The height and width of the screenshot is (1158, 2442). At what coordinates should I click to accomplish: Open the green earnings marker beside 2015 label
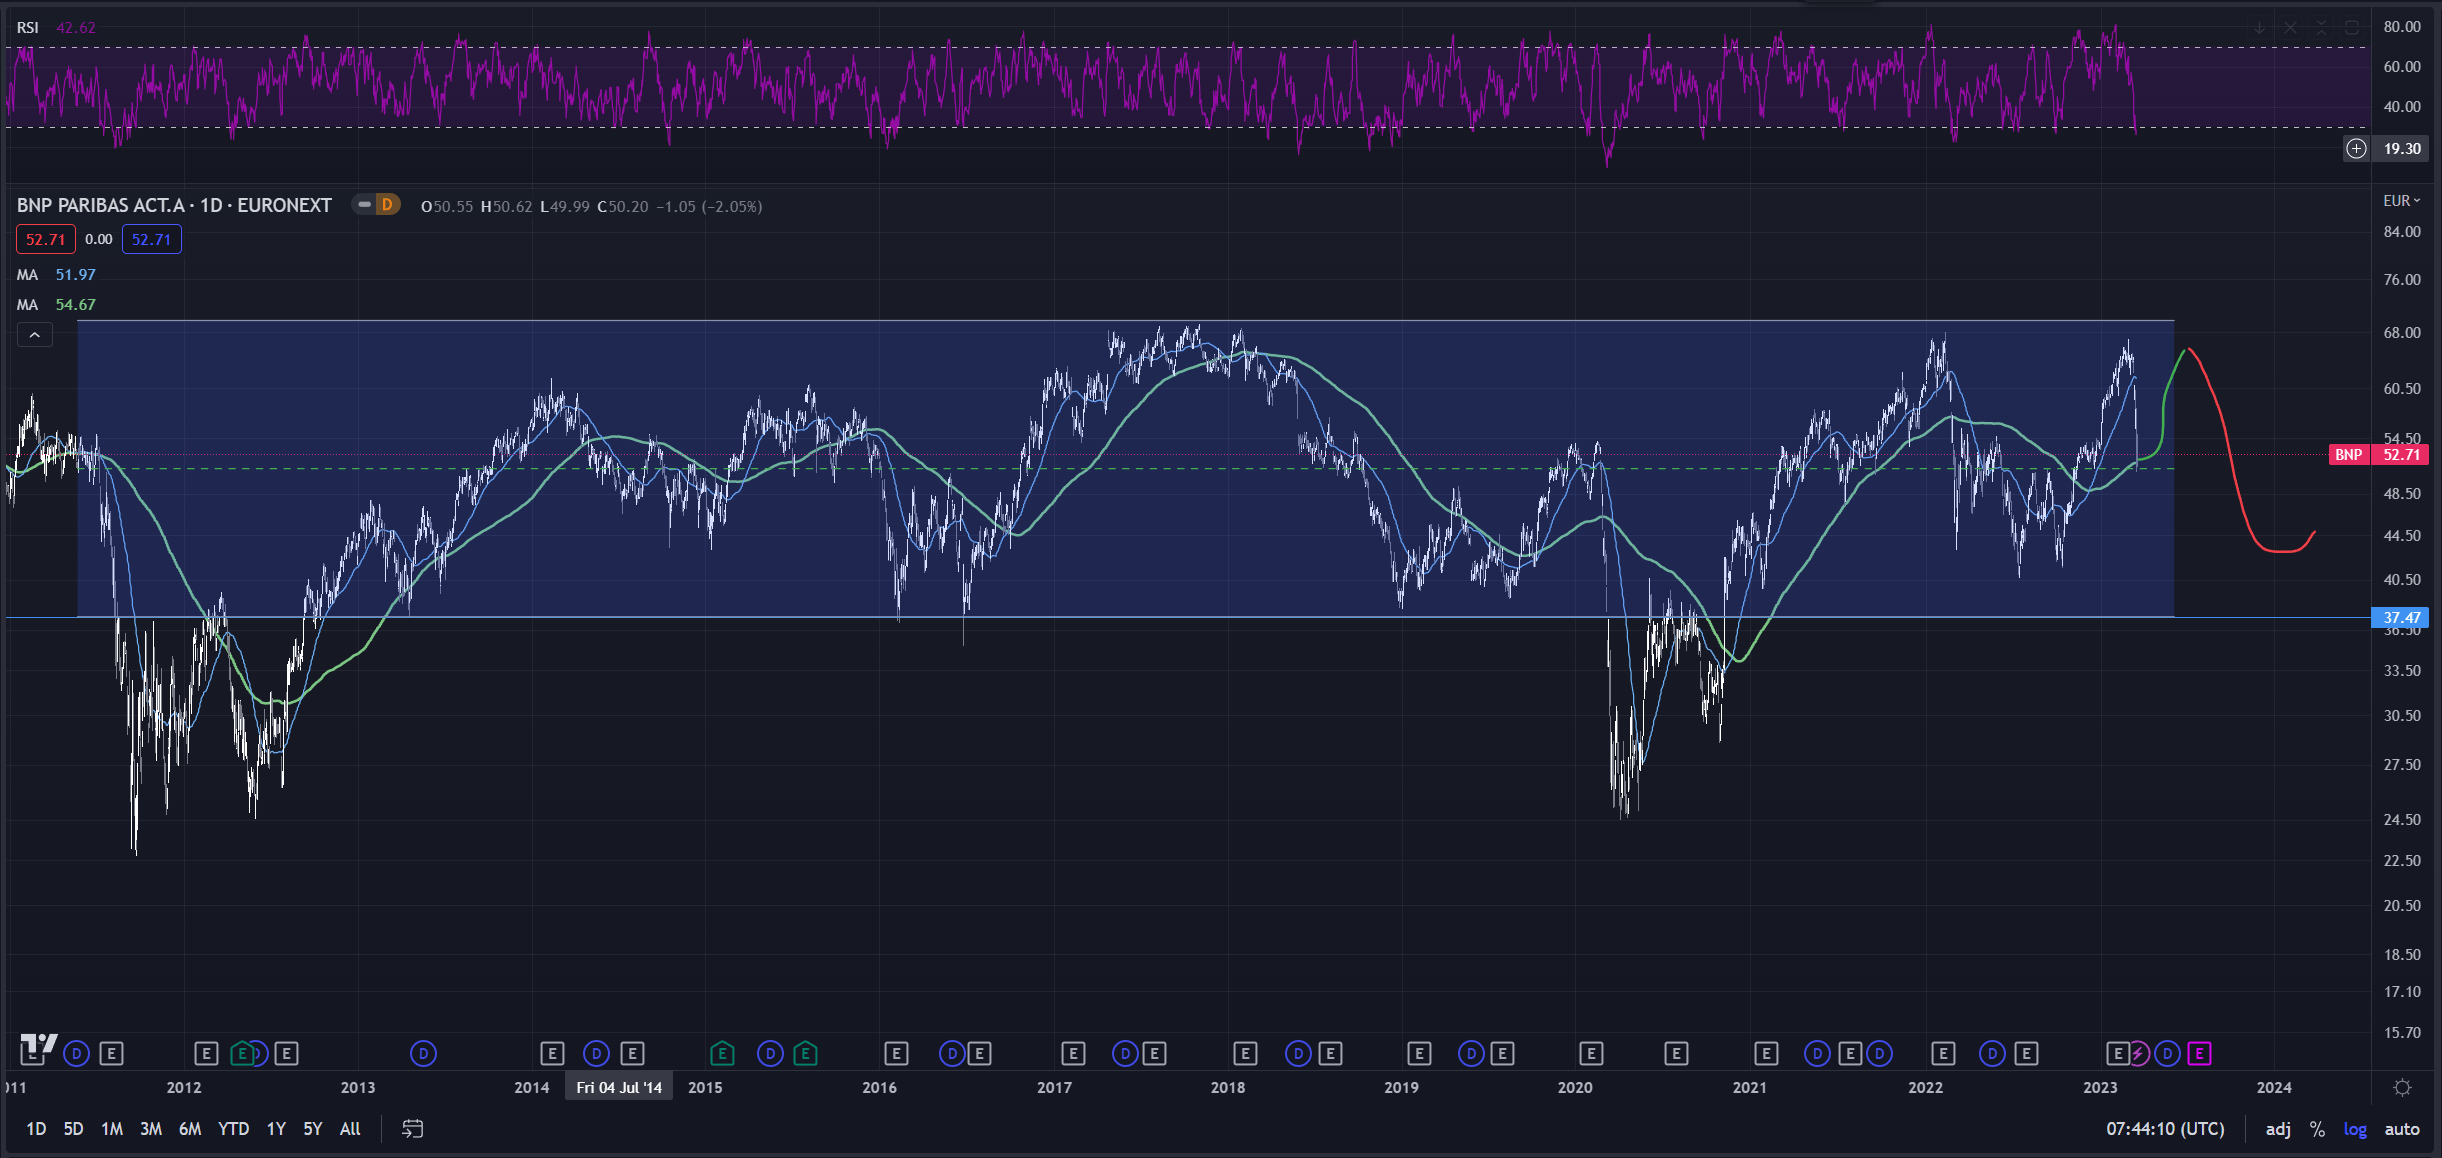click(x=722, y=1053)
